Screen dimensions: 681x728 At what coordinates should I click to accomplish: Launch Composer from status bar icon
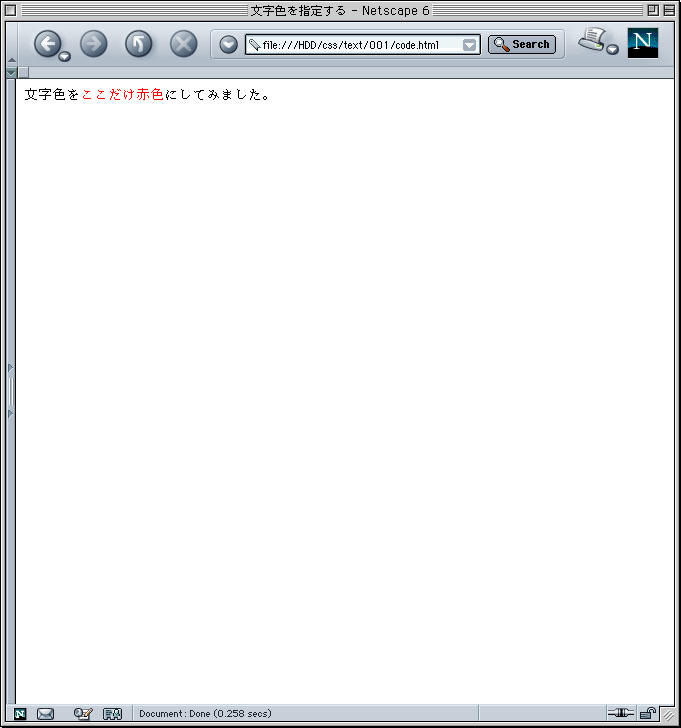83,713
